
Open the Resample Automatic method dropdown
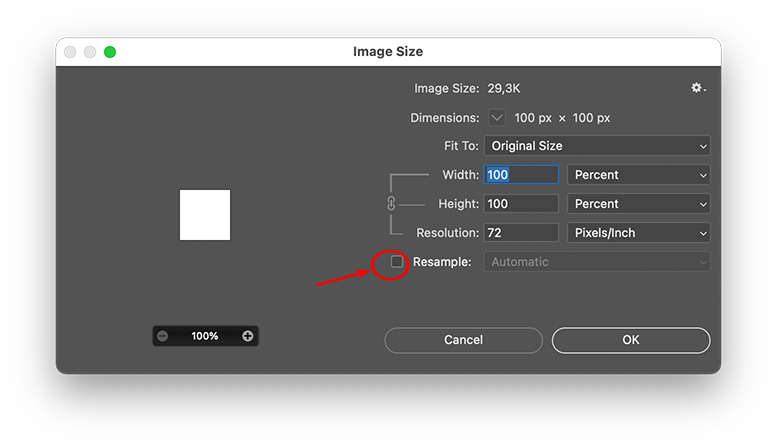pyautogui.click(x=597, y=262)
